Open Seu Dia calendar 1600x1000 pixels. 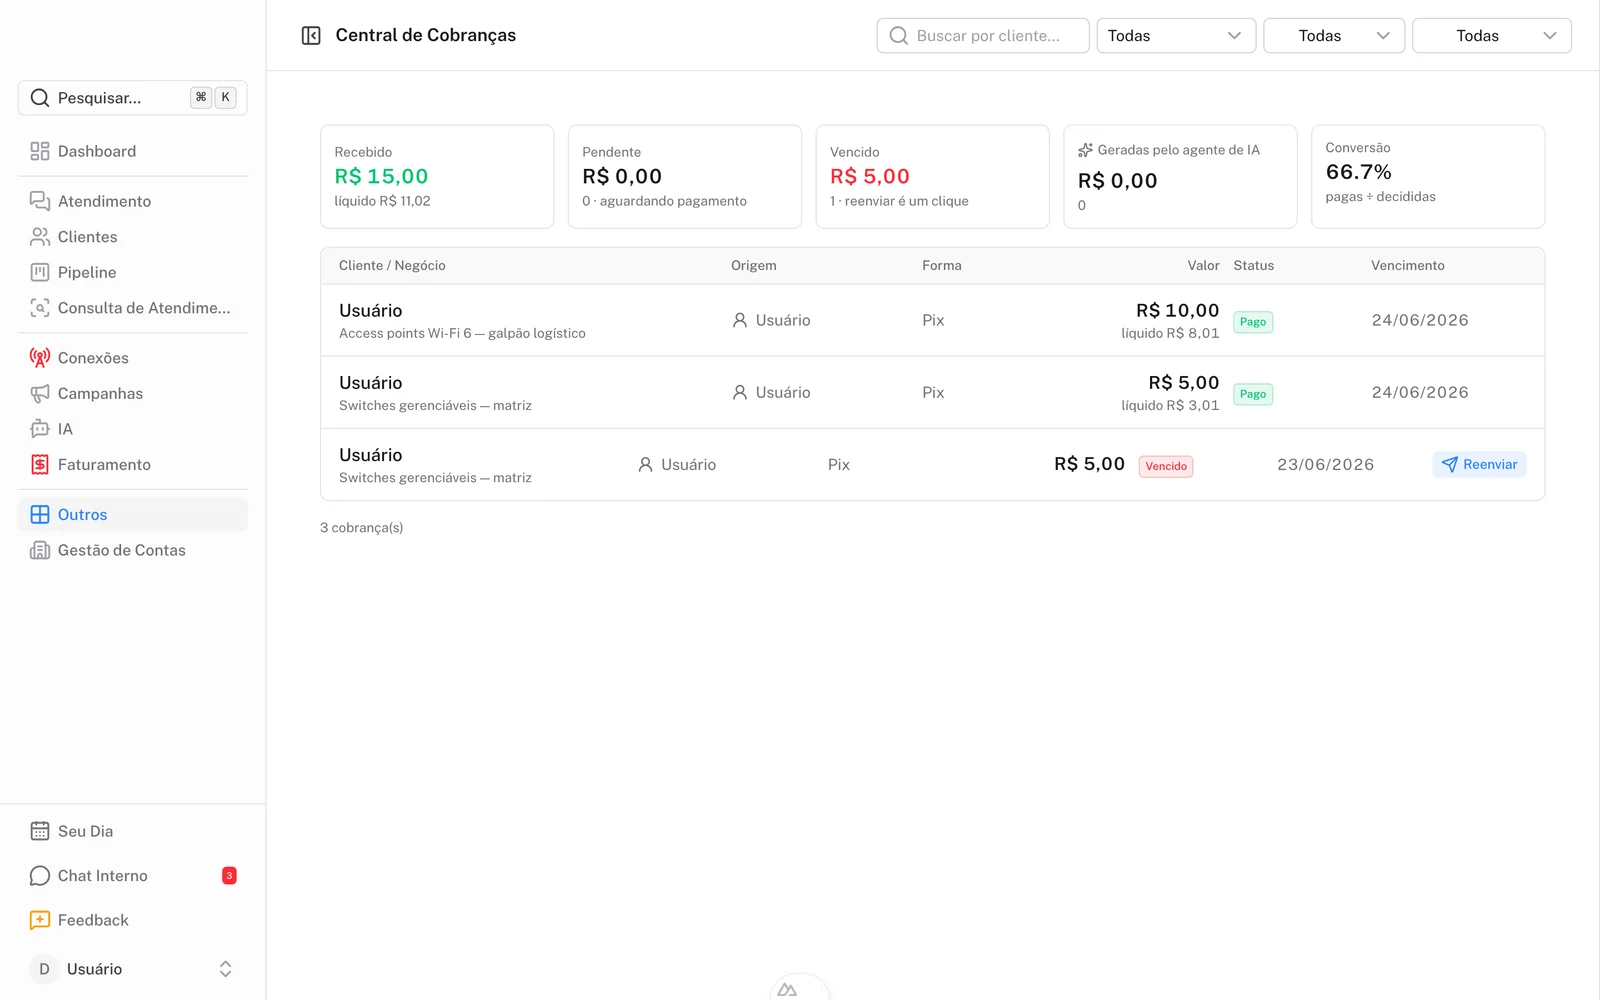[133, 831]
